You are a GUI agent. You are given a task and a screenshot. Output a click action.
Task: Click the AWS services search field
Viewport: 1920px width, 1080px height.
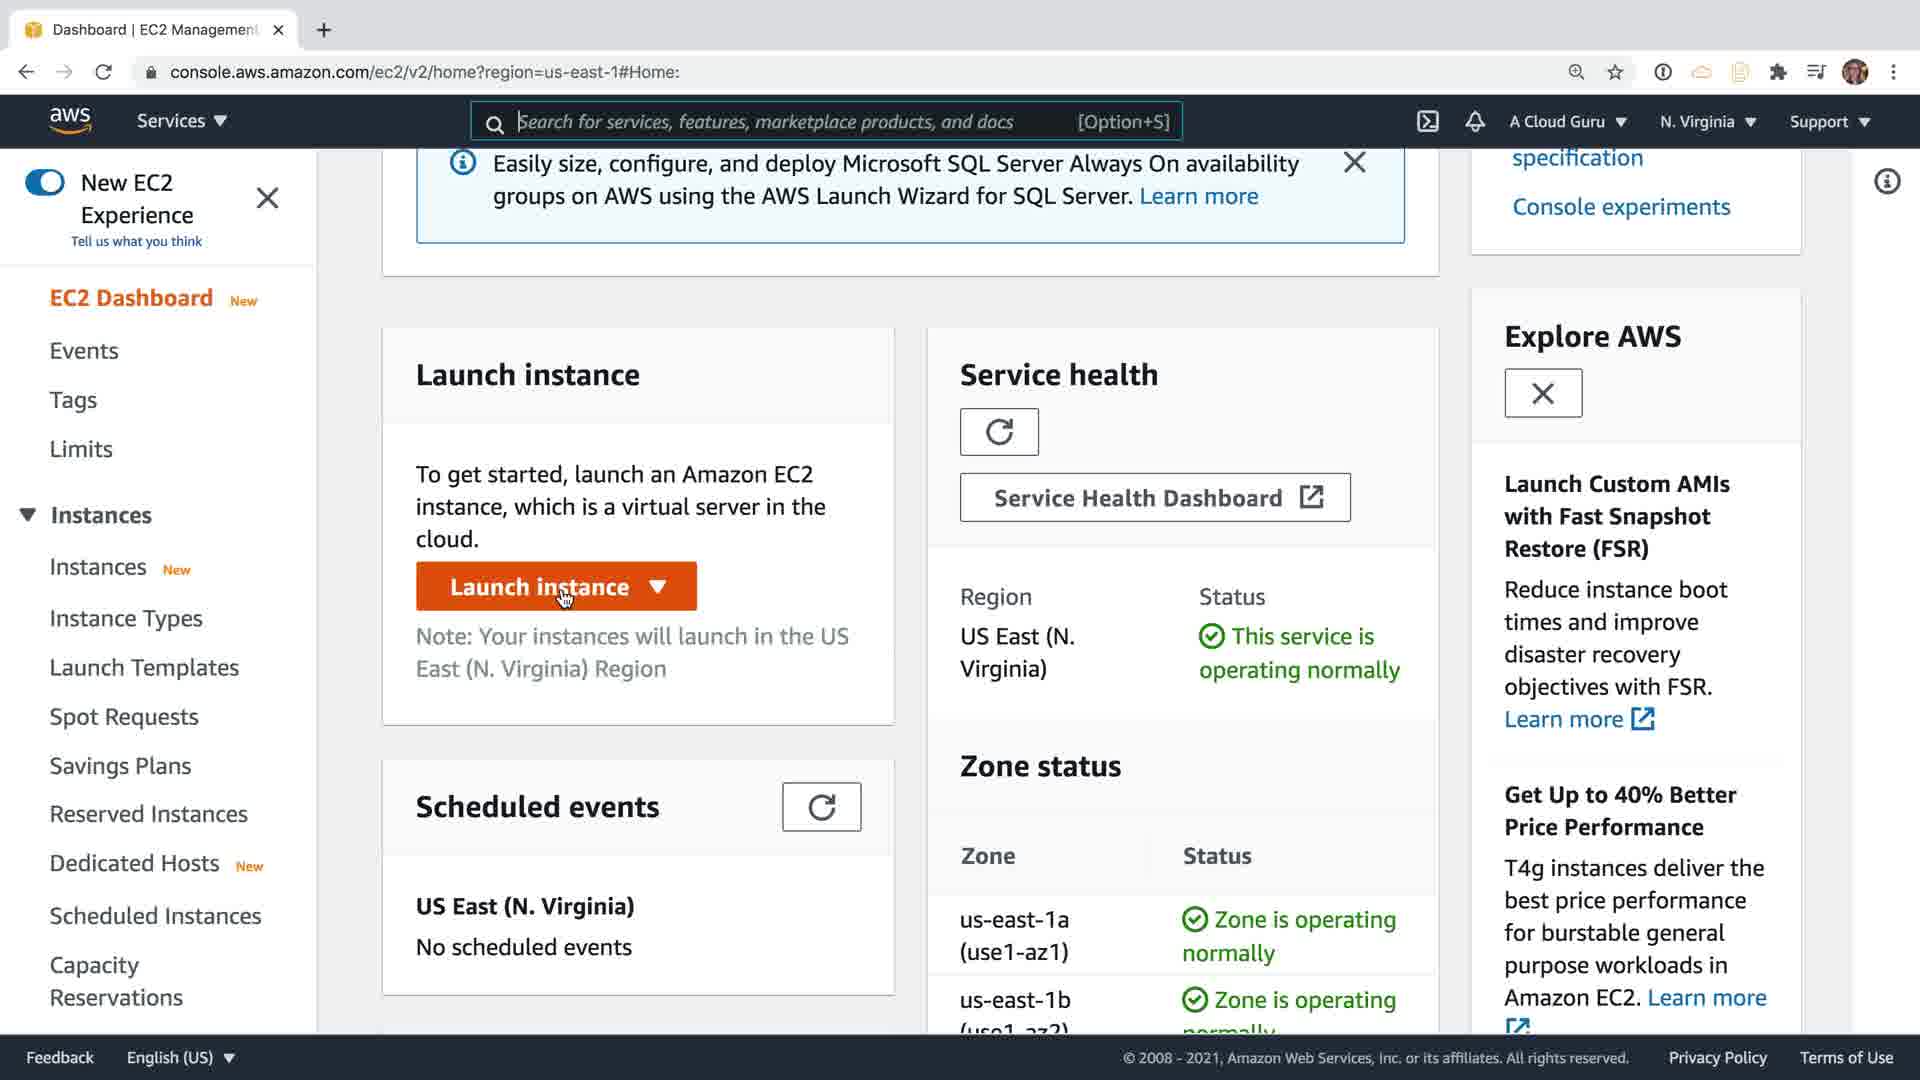pos(790,121)
